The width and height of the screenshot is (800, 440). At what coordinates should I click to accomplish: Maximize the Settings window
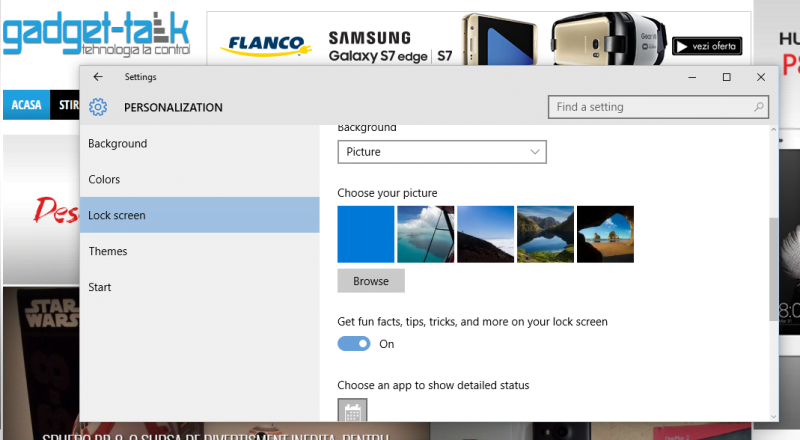[x=727, y=77]
